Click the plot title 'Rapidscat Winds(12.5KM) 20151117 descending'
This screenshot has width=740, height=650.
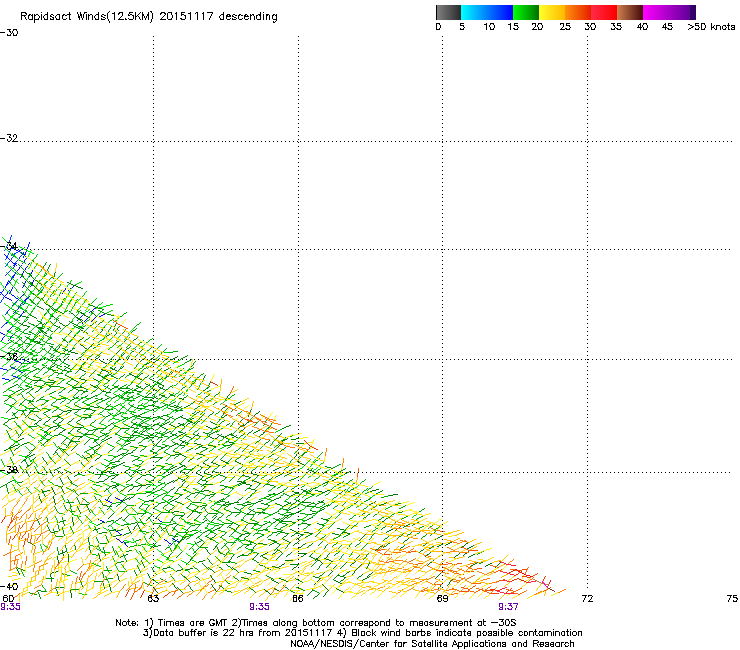pyautogui.click(x=149, y=17)
